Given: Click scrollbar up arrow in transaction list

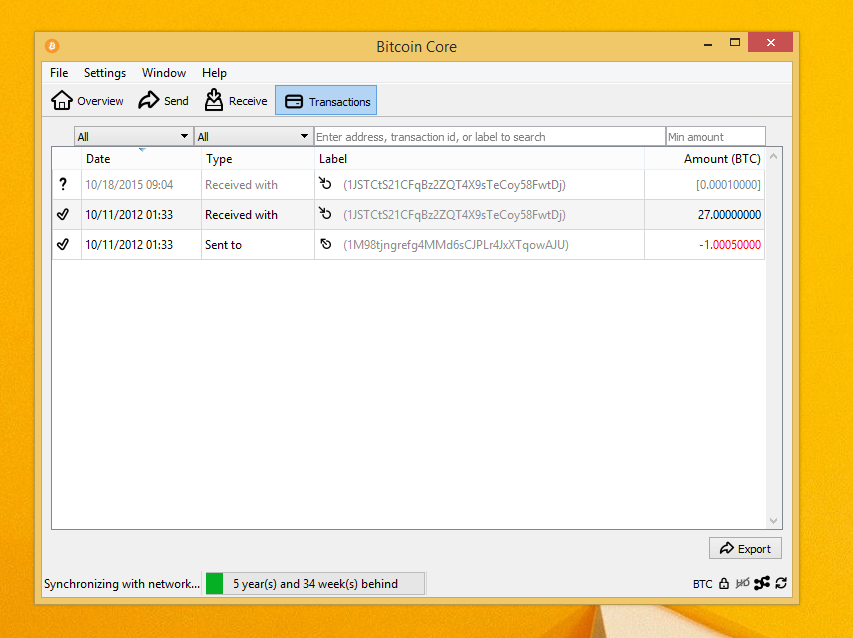Looking at the screenshot, I should [774, 157].
